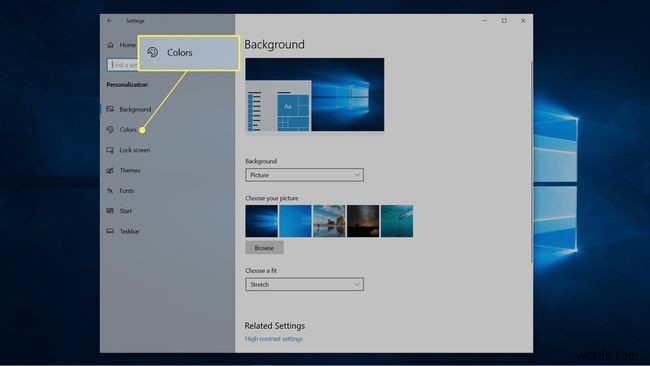Expand the Choose a fit dropdown showing Stretch
Image resolution: width=650 pixels, height=366 pixels.
click(x=304, y=284)
